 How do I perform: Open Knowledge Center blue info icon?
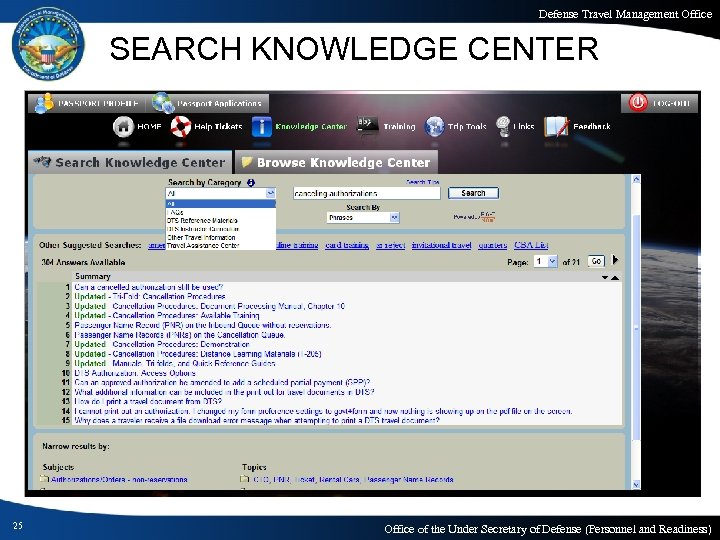coord(262,127)
